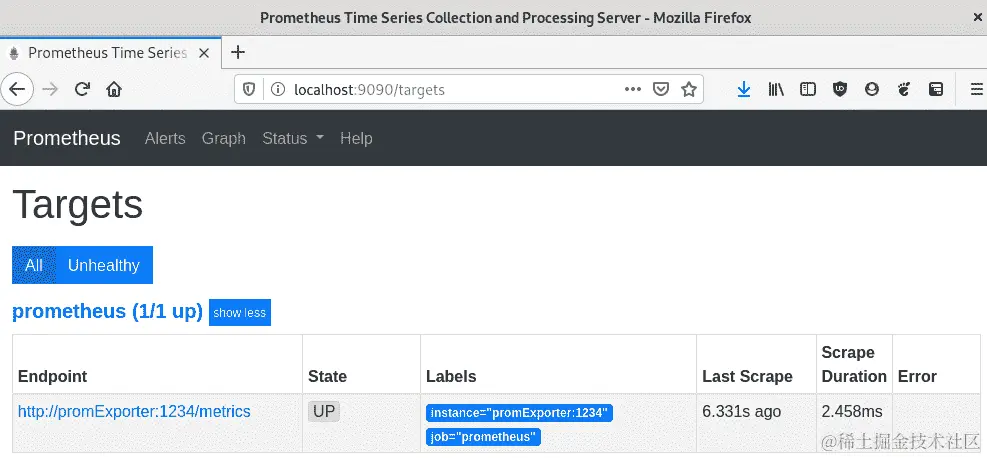Open the Firefox downloads panel
987x458 pixels.
[743, 89]
